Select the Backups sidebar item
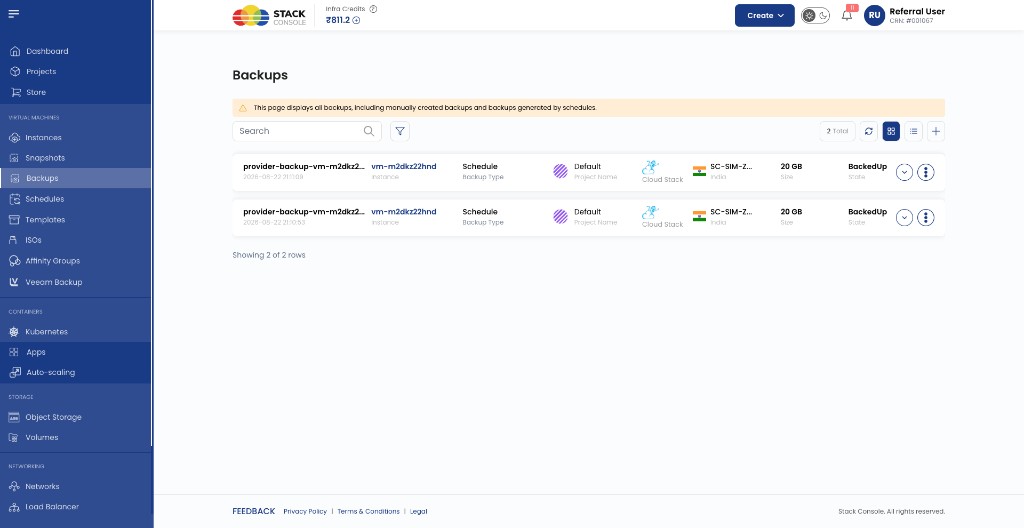1024x528 pixels. [x=76, y=178]
